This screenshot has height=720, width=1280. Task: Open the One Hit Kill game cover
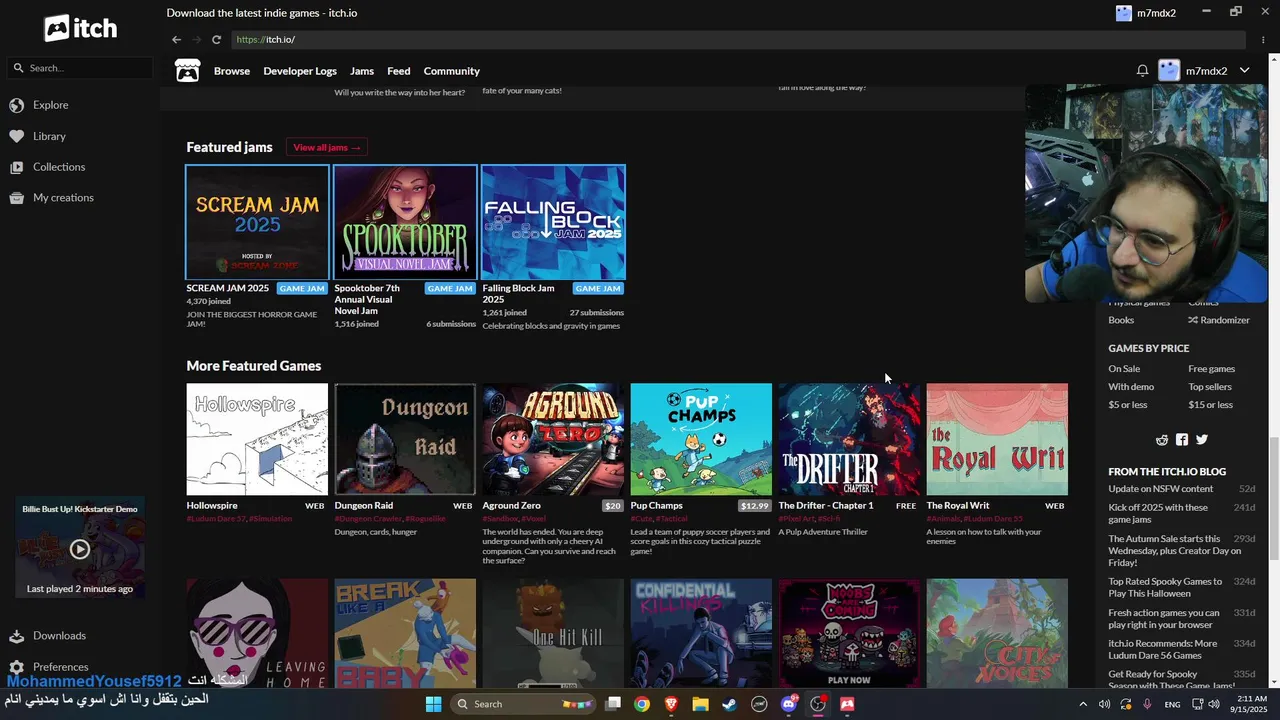tap(553, 634)
